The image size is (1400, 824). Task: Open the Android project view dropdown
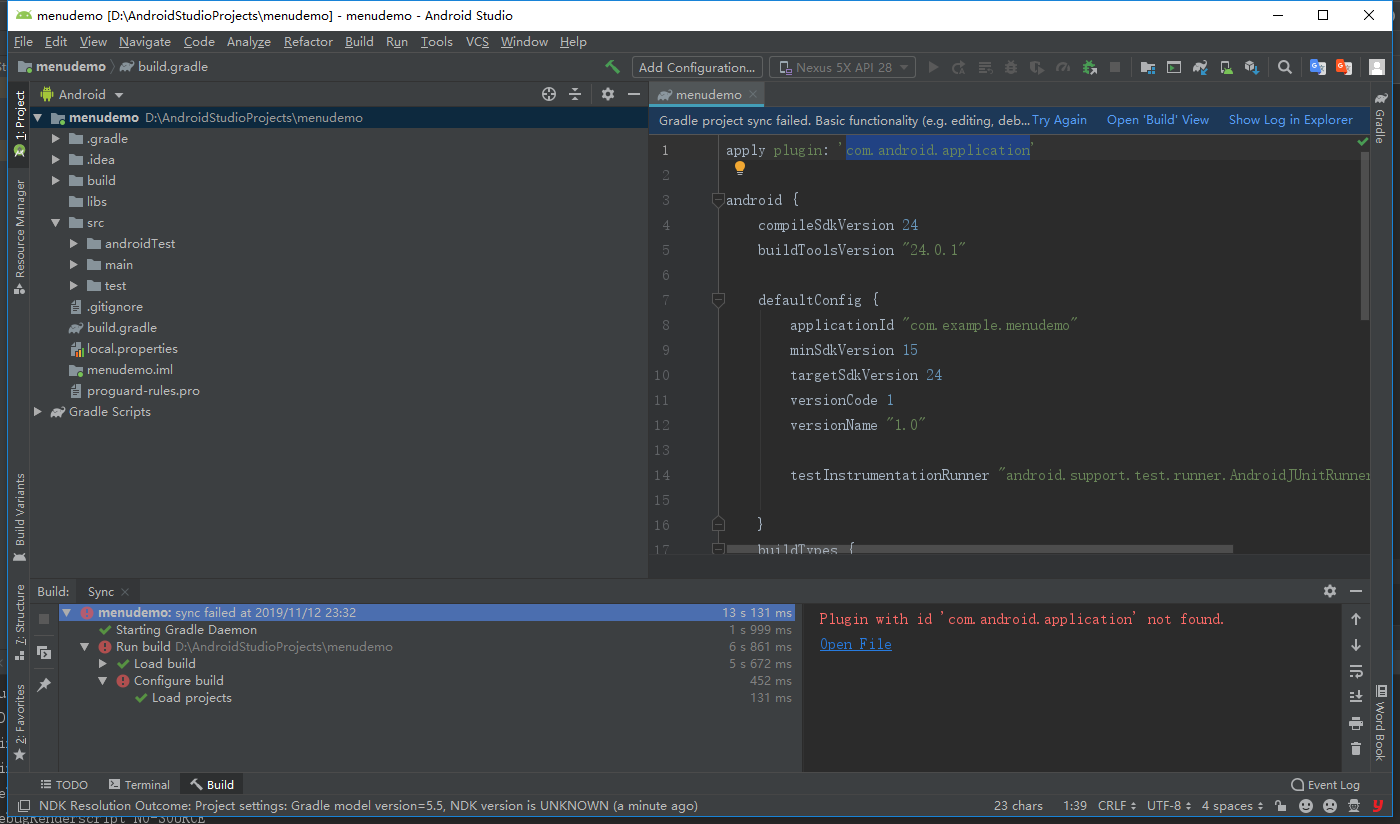[82, 94]
